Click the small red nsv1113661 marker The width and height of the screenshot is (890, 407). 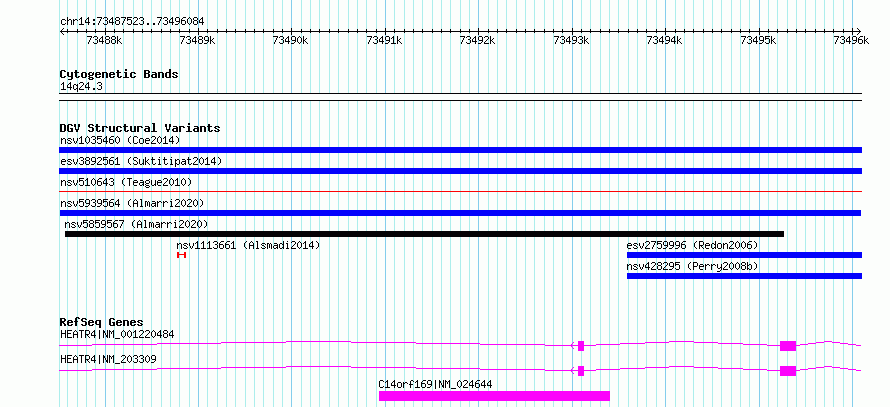[182, 255]
